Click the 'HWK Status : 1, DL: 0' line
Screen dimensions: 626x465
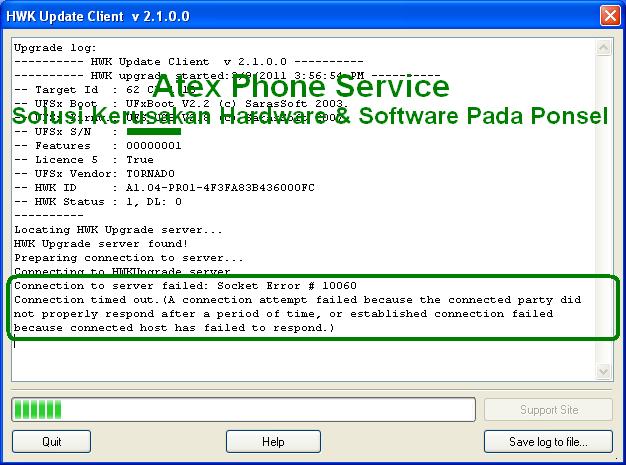98,202
